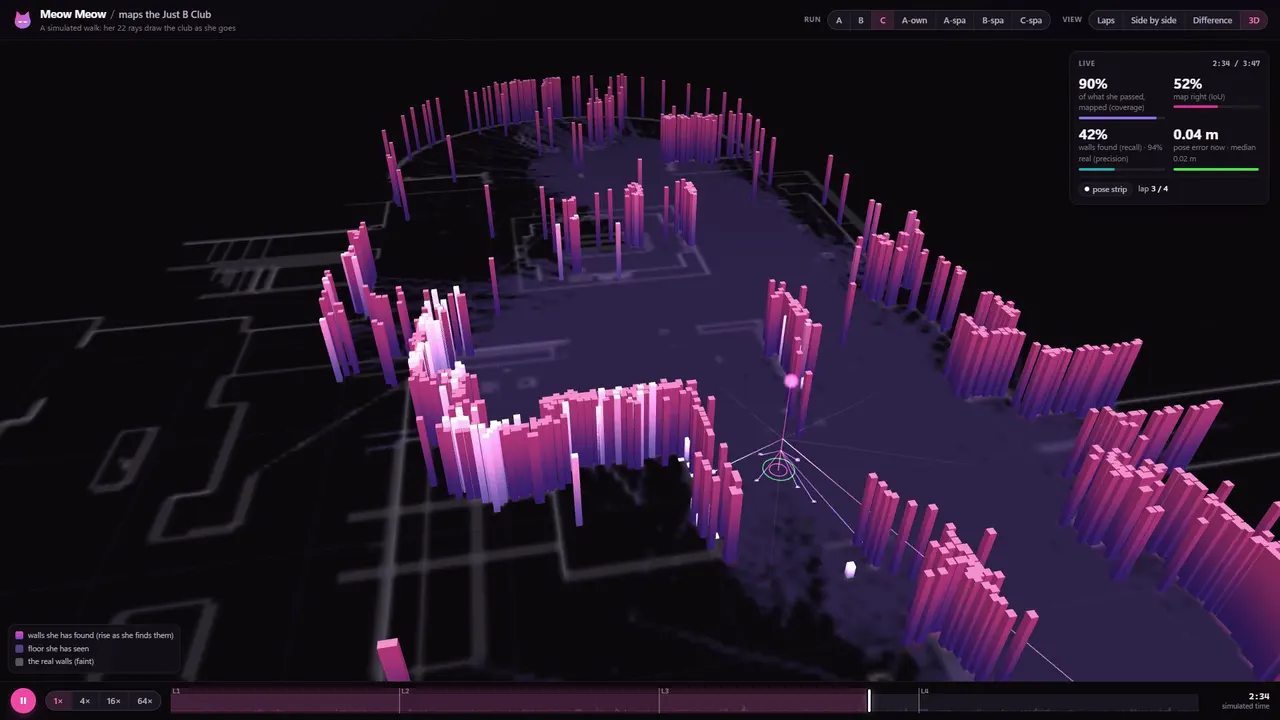This screenshot has height=720, width=1280.
Task: Jump to the L1 lap marker
Action: point(176,691)
